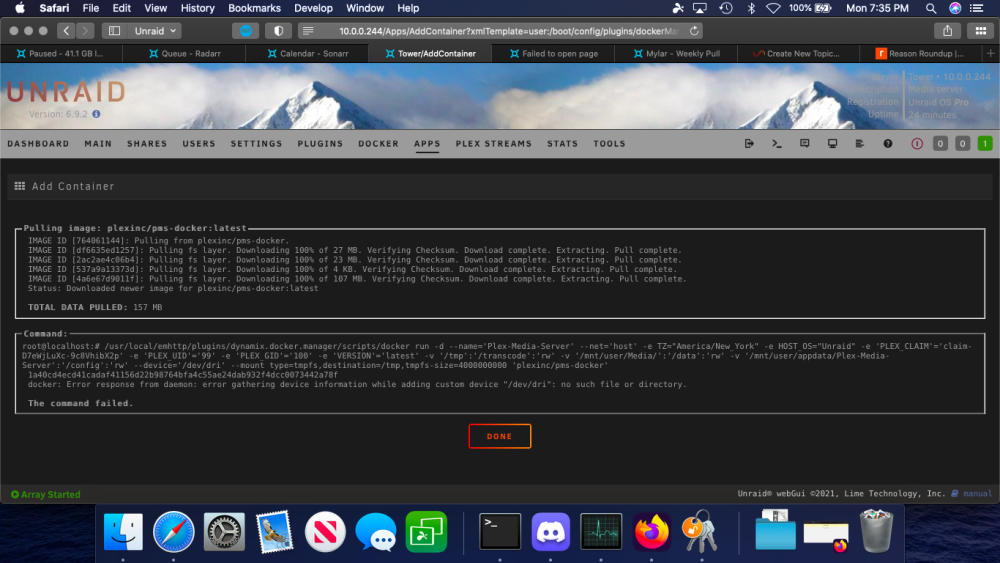This screenshot has height=563, width=1000.
Task: Click the Time Machine icon in menu bar
Action: point(726,8)
